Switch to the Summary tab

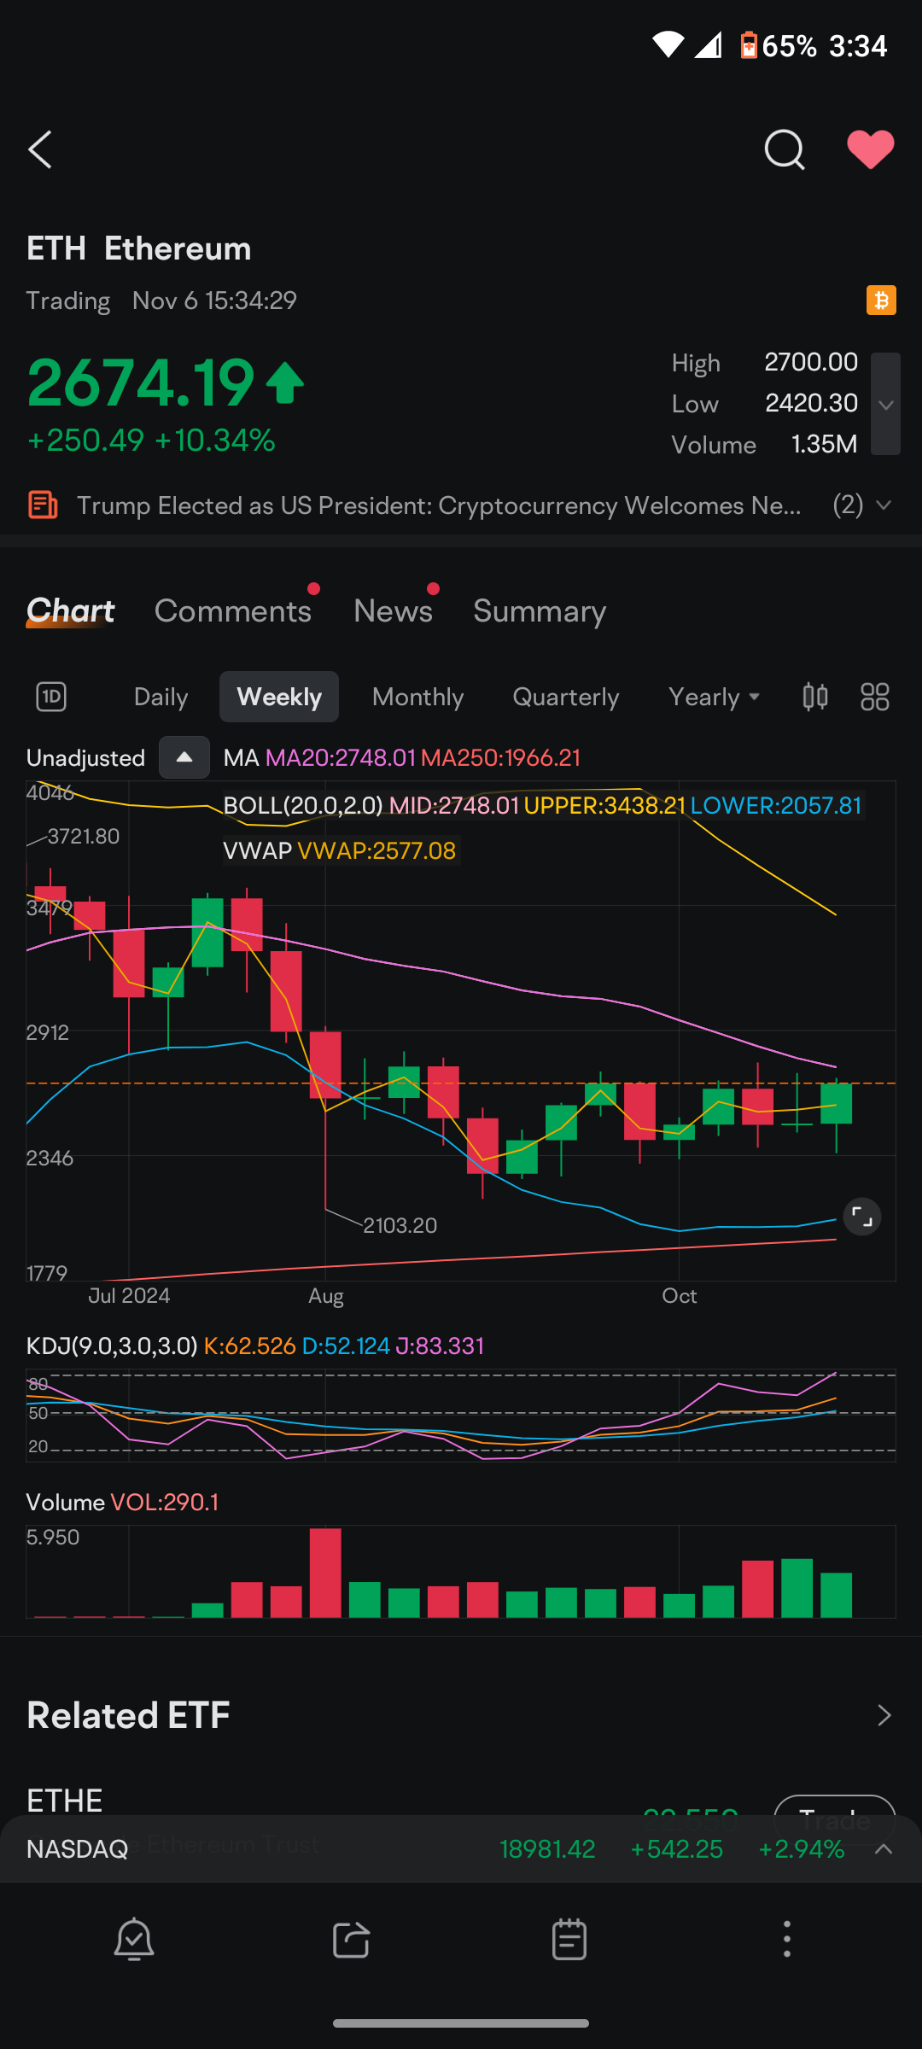(x=540, y=611)
